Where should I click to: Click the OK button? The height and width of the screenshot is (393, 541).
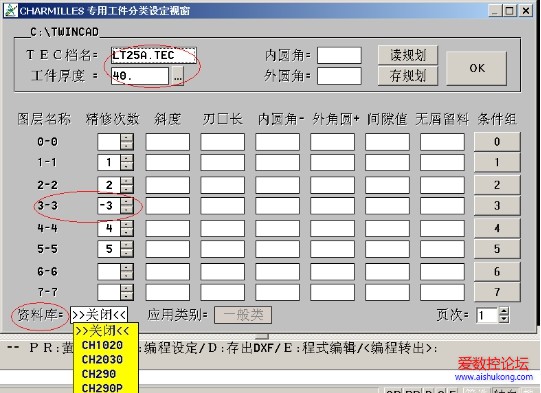[x=476, y=68]
